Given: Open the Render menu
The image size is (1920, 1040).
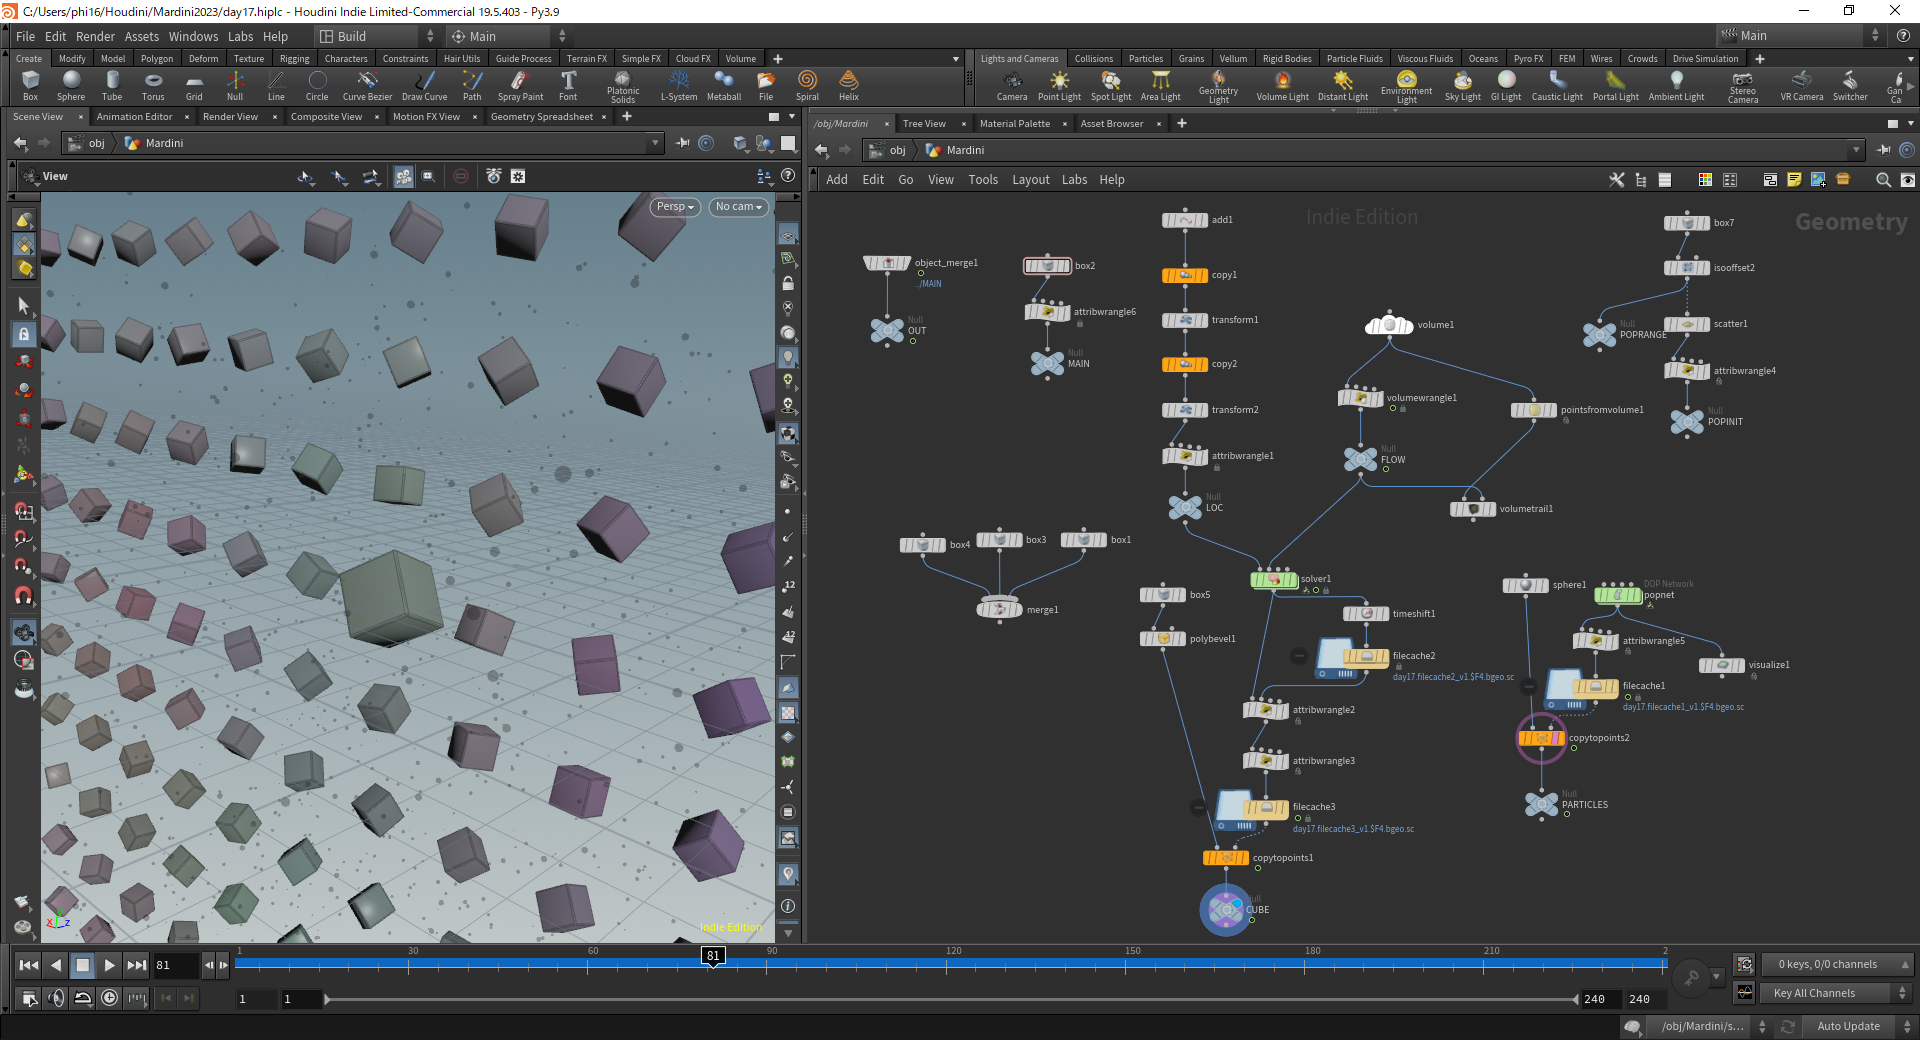Looking at the screenshot, I should [95, 36].
